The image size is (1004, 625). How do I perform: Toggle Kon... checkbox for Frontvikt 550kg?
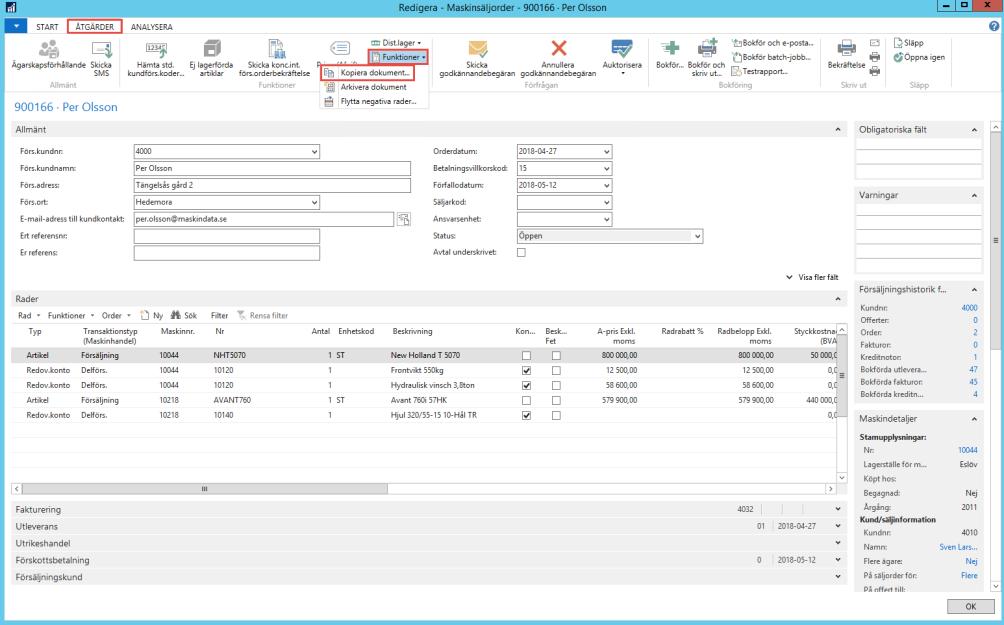(526, 370)
